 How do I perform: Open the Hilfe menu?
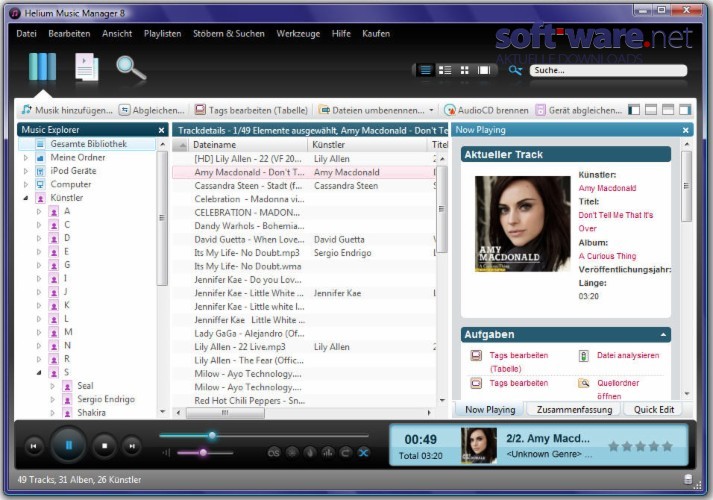point(341,34)
